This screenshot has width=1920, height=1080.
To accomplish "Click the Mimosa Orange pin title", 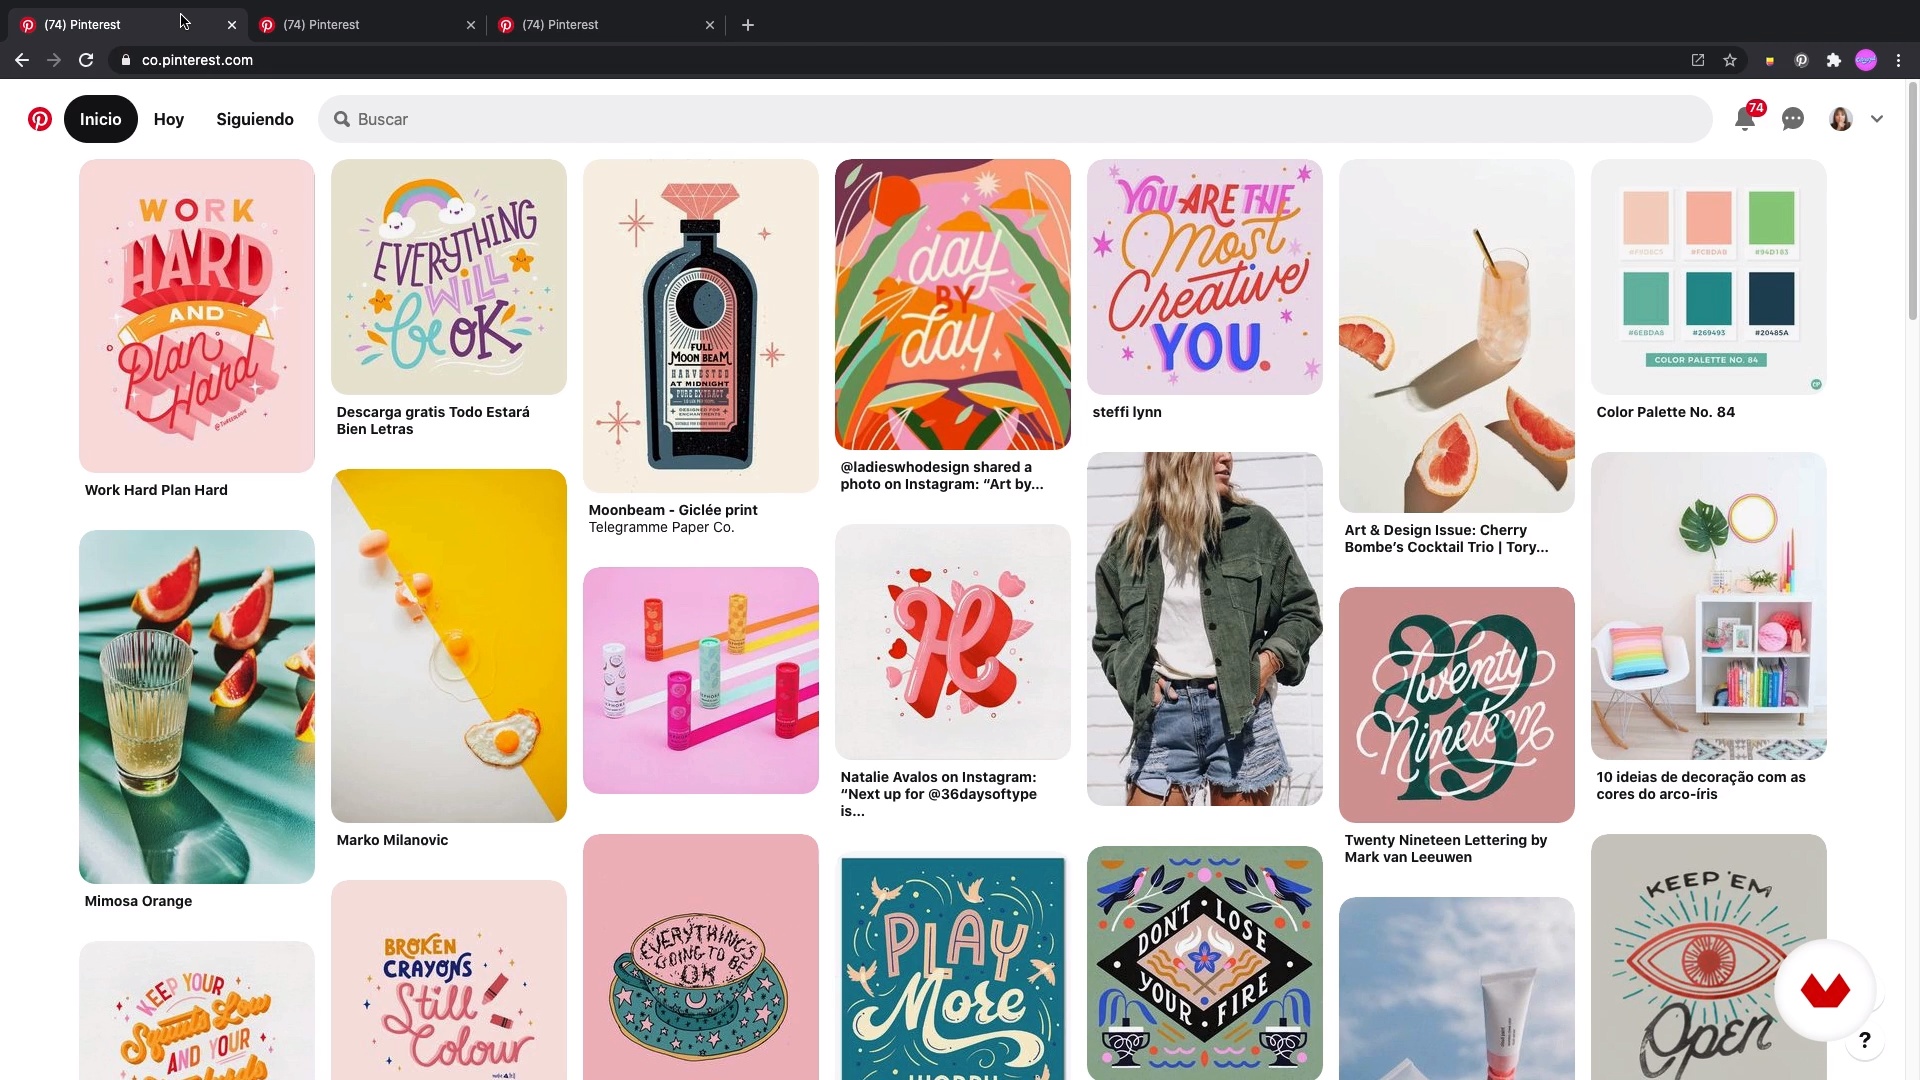I will click(138, 901).
